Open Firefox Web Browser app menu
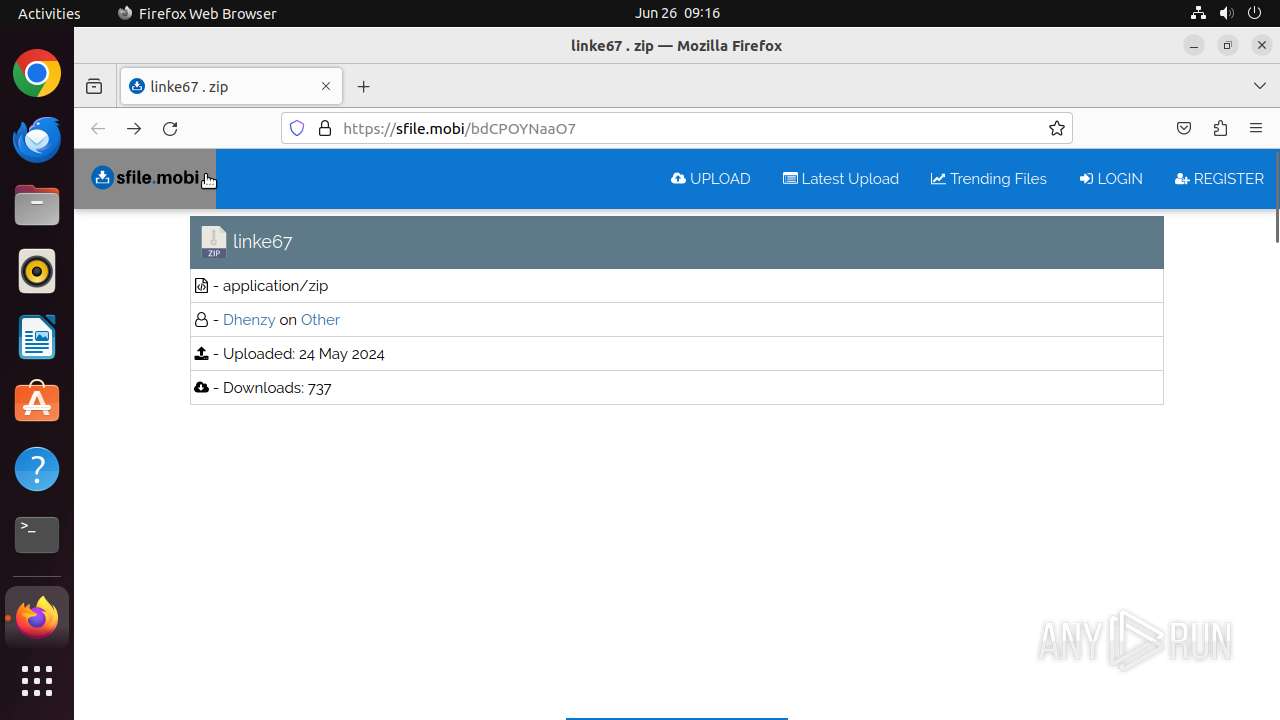1280x720 pixels. [x=197, y=13]
